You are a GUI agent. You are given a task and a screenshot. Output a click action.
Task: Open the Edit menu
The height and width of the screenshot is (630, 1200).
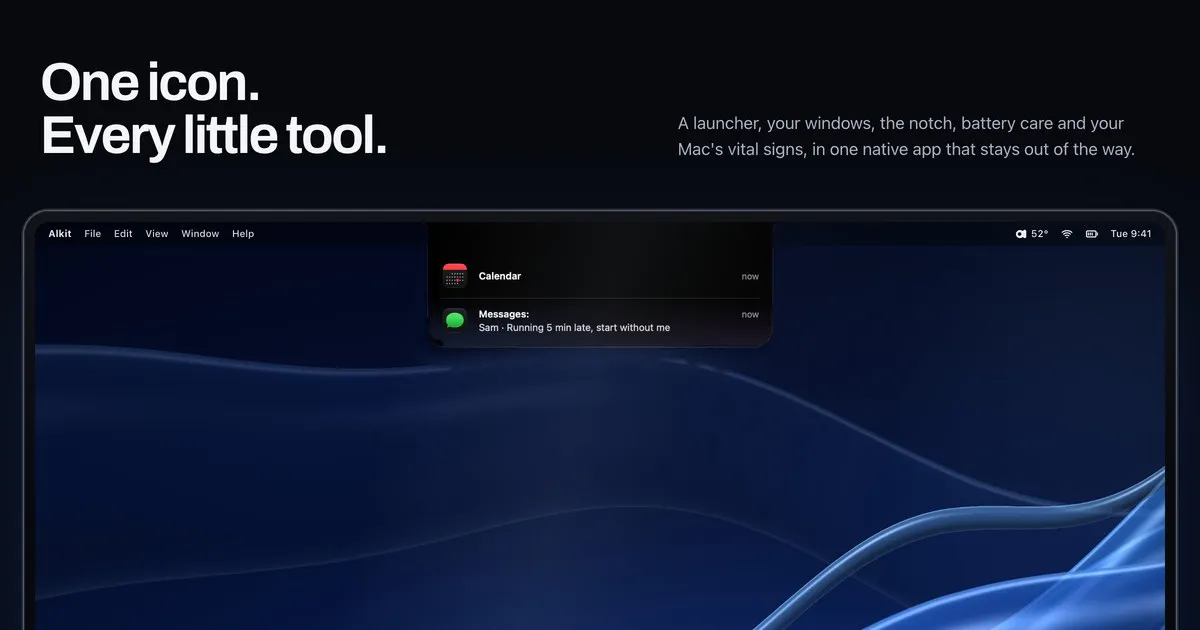click(123, 234)
